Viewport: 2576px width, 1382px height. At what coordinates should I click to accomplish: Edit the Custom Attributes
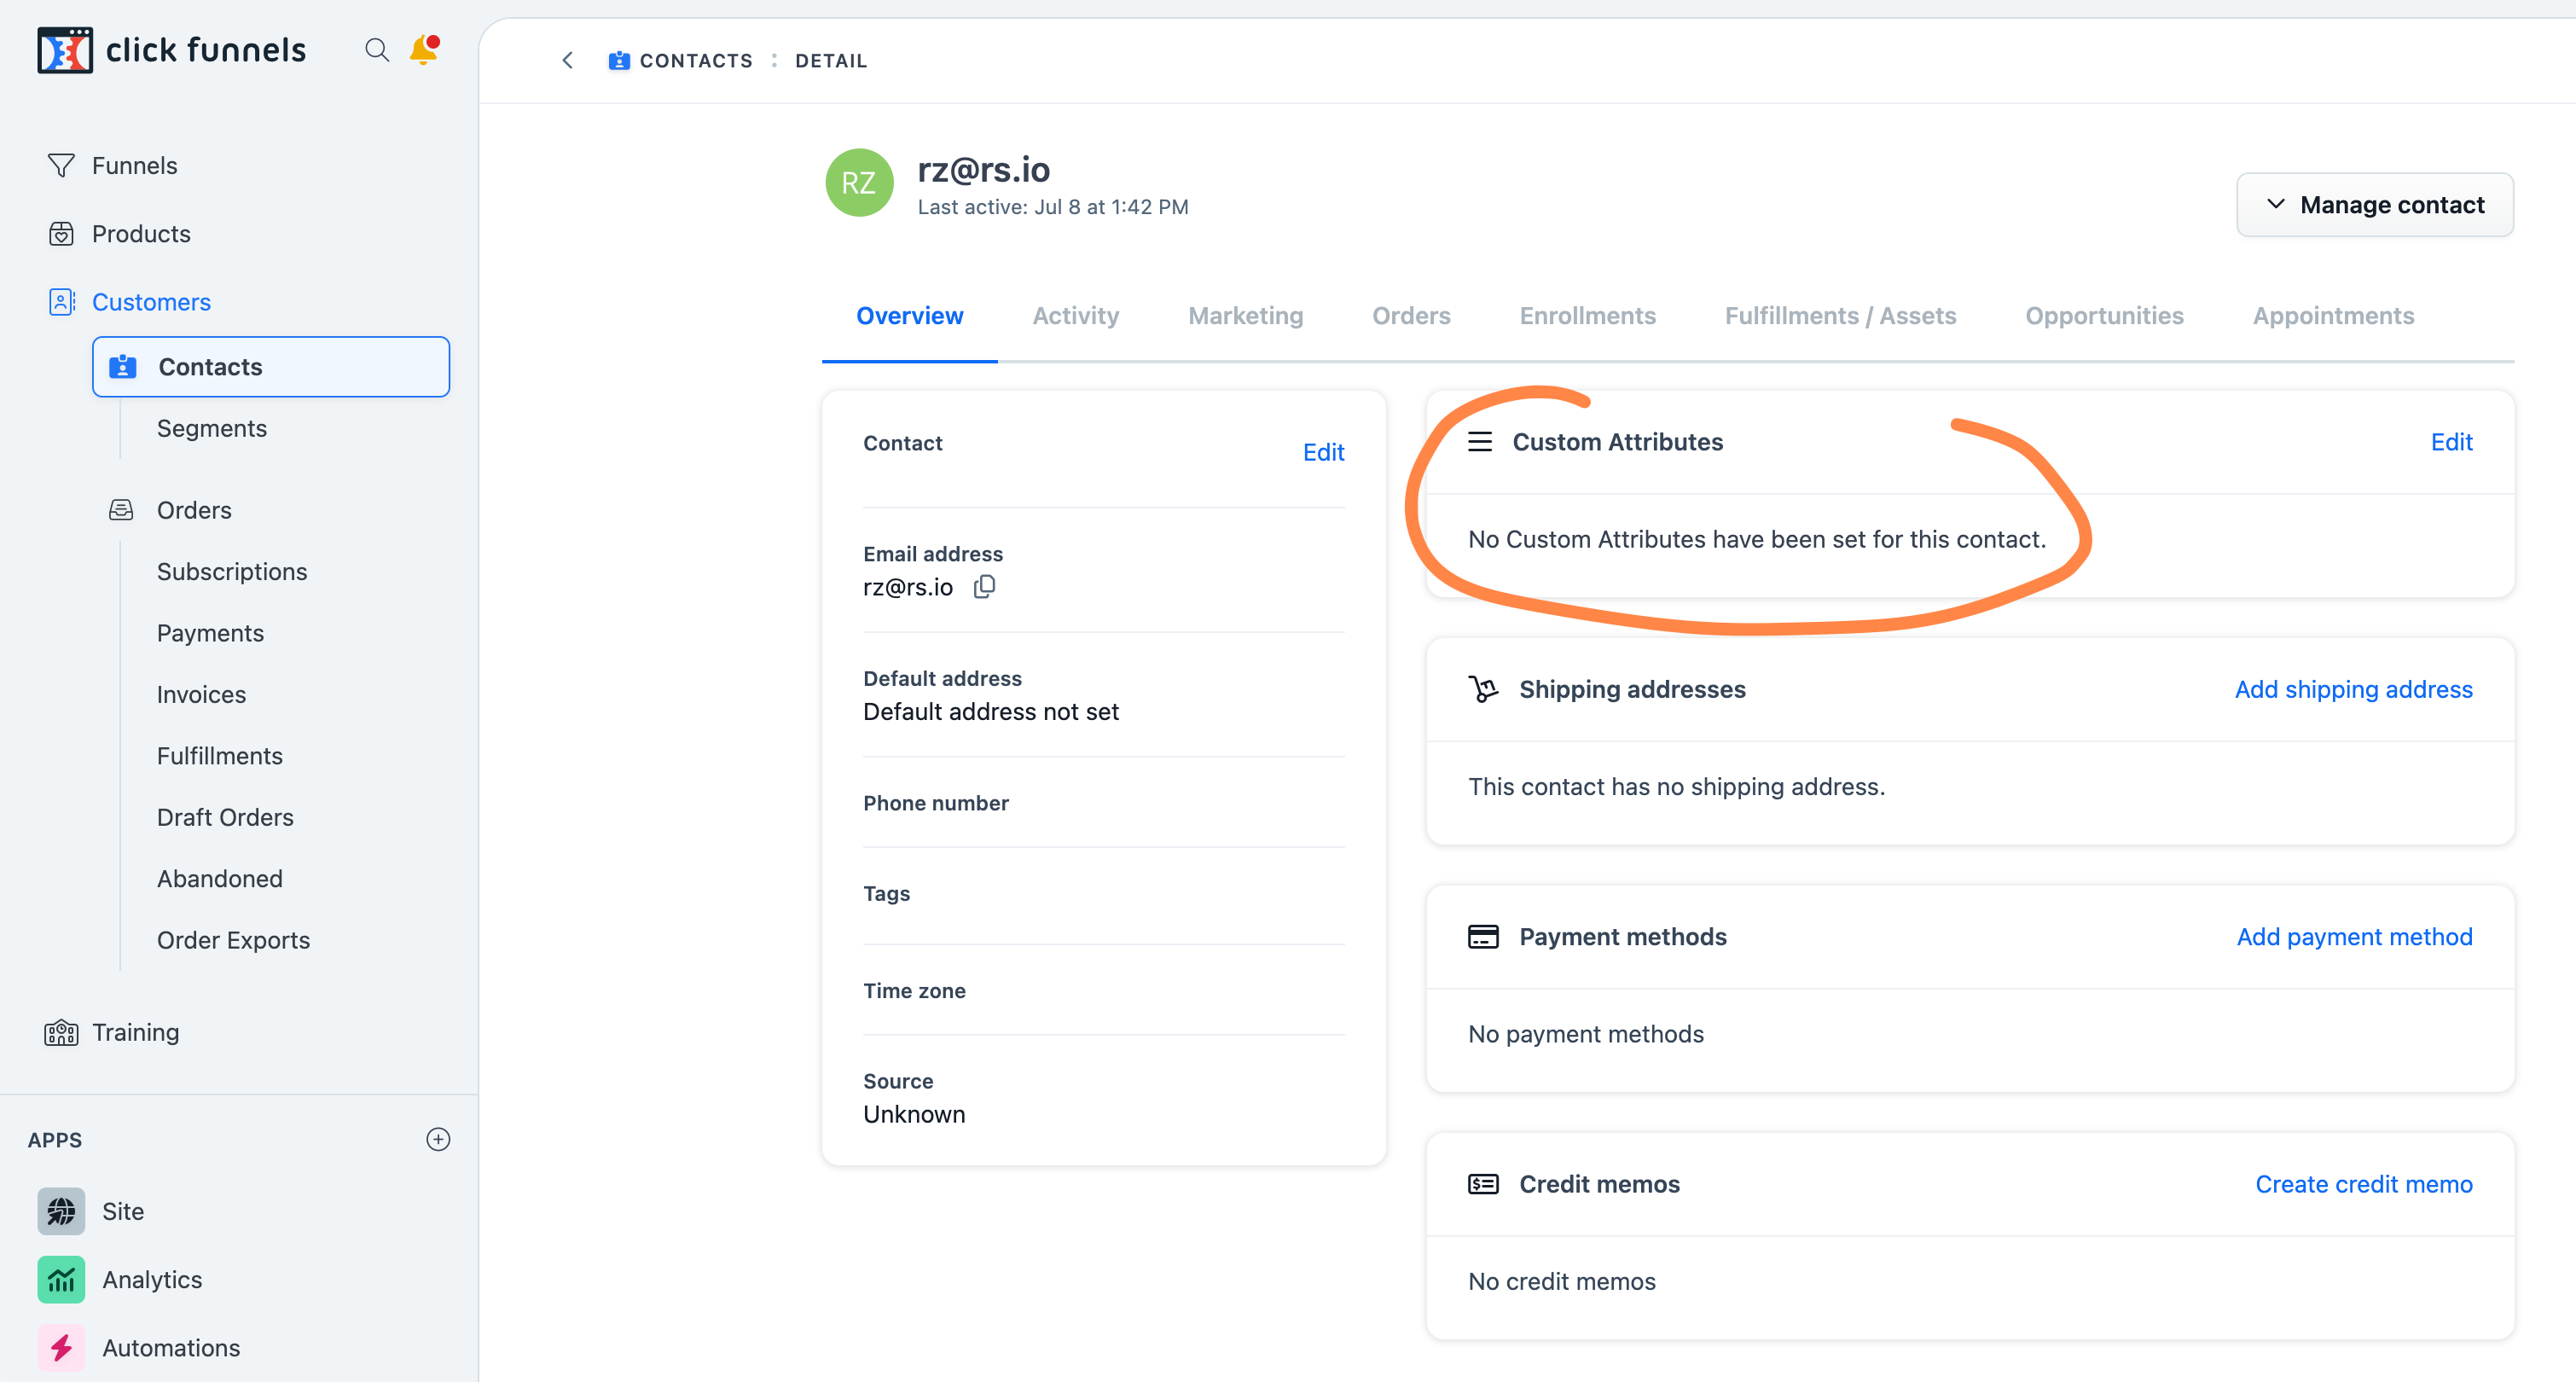click(2451, 442)
